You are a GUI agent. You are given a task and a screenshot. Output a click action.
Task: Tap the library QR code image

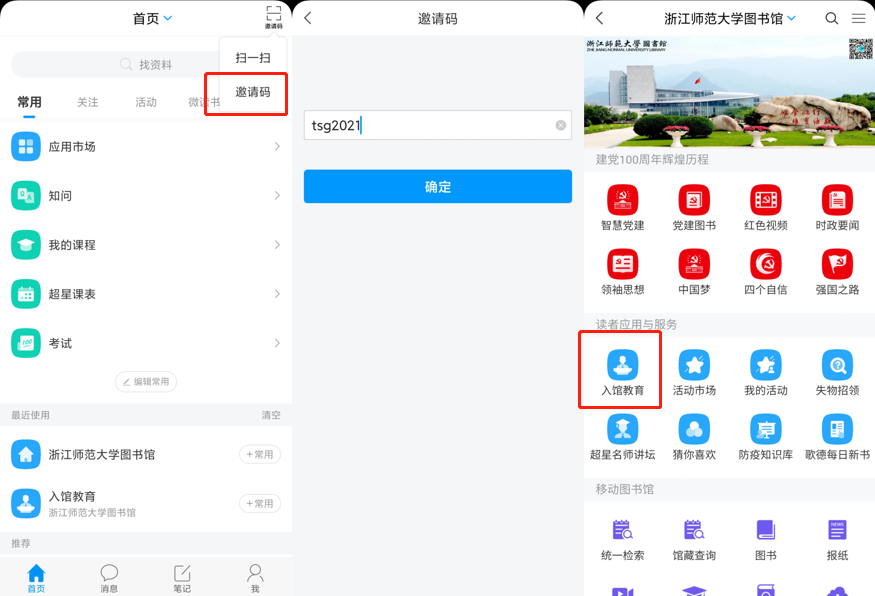[860, 49]
